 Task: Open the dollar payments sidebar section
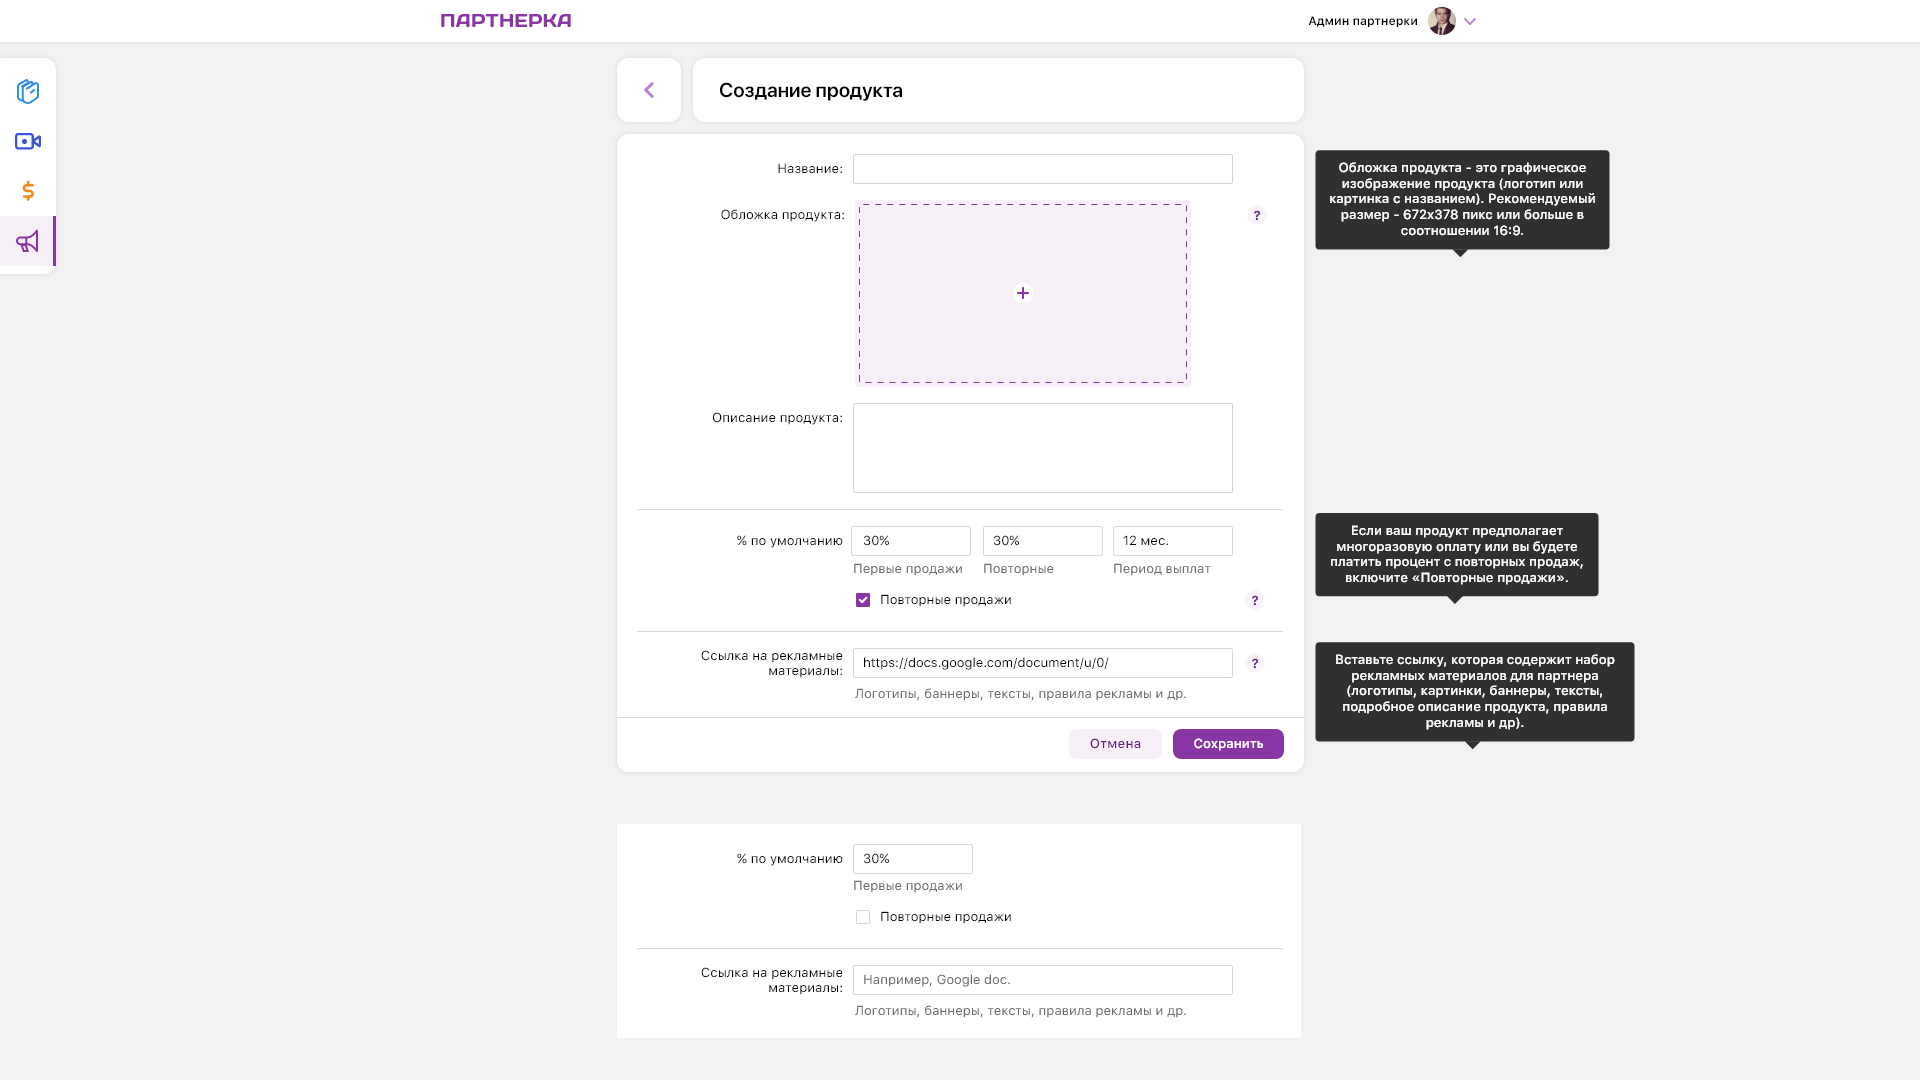28,190
